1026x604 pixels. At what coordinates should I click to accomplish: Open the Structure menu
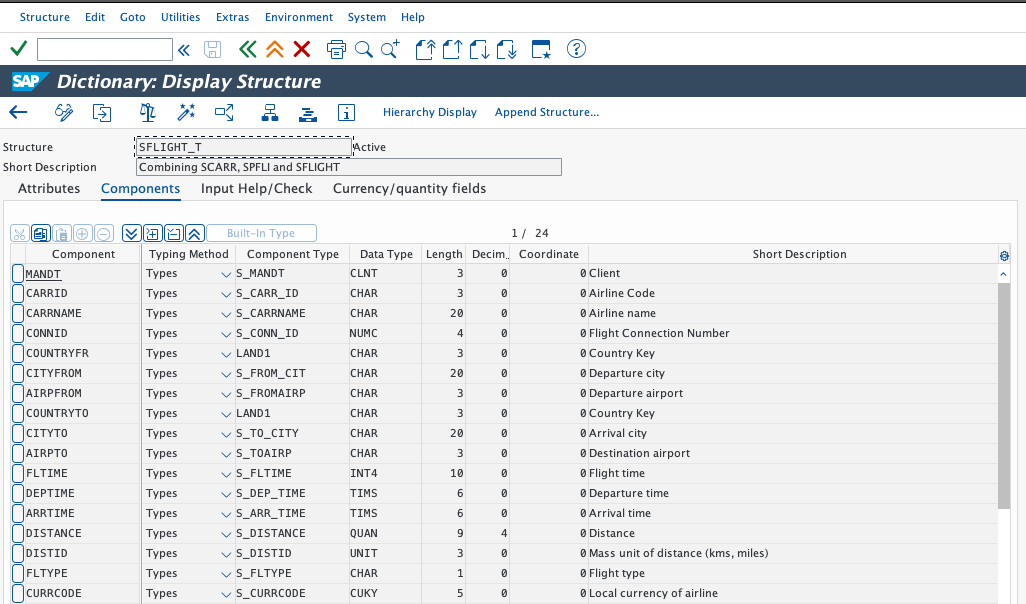click(x=44, y=17)
